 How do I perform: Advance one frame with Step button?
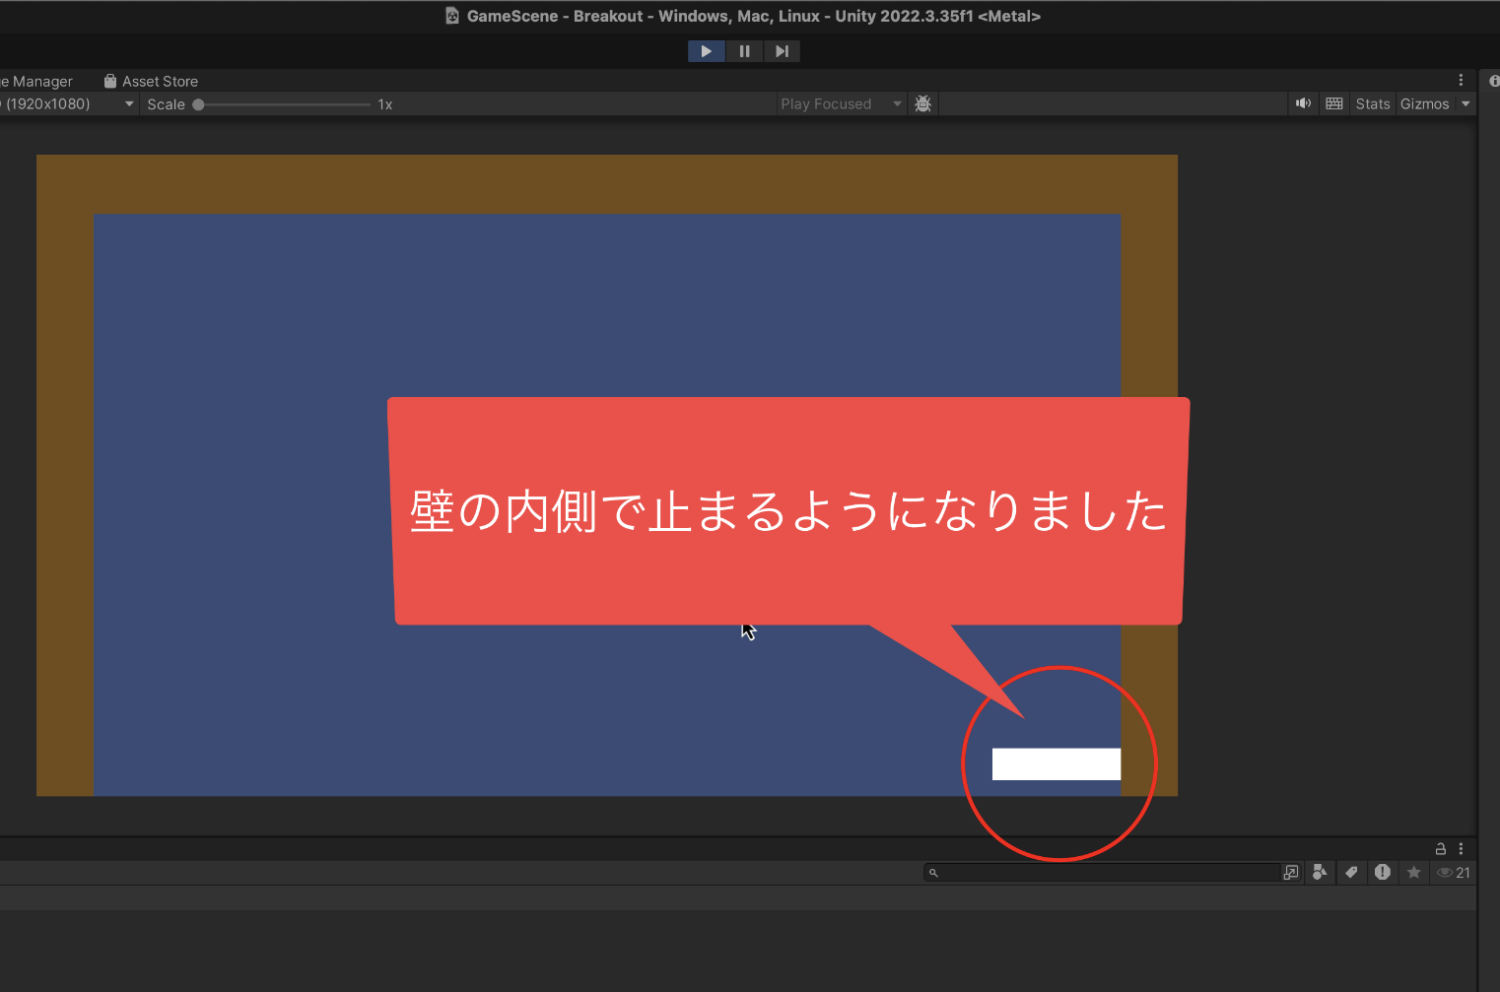click(x=782, y=51)
